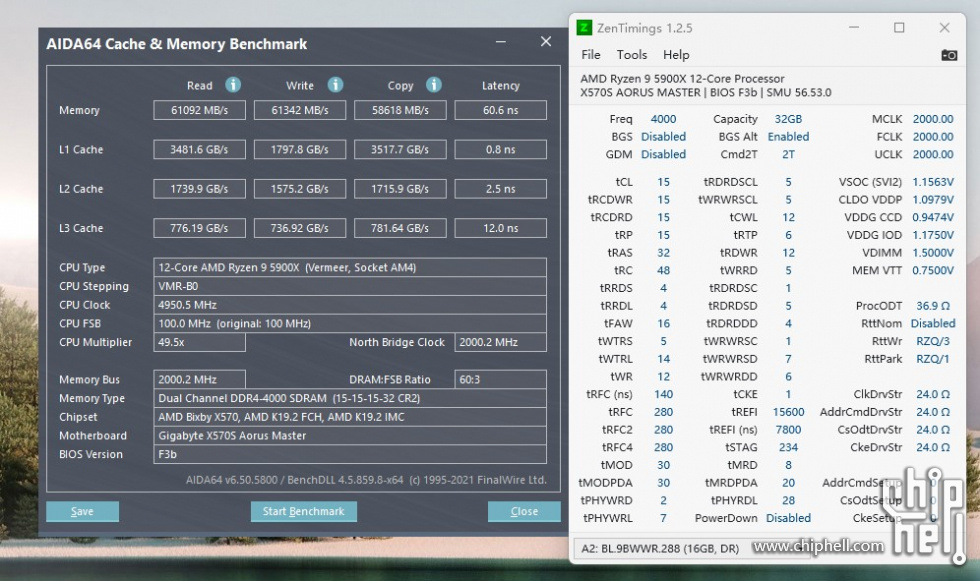Image resolution: width=980 pixels, height=581 pixels.
Task: Open the File menu in ZenTimings
Action: tap(591, 55)
